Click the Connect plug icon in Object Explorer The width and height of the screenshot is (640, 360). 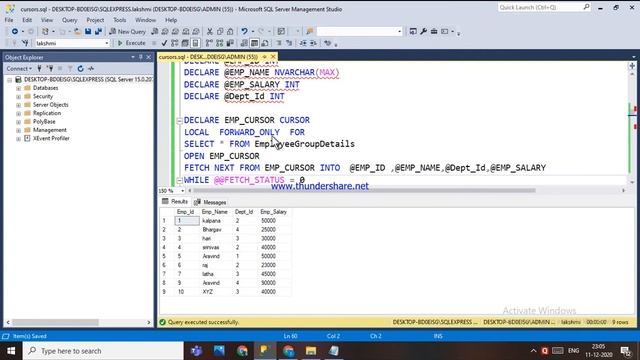coord(39,69)
